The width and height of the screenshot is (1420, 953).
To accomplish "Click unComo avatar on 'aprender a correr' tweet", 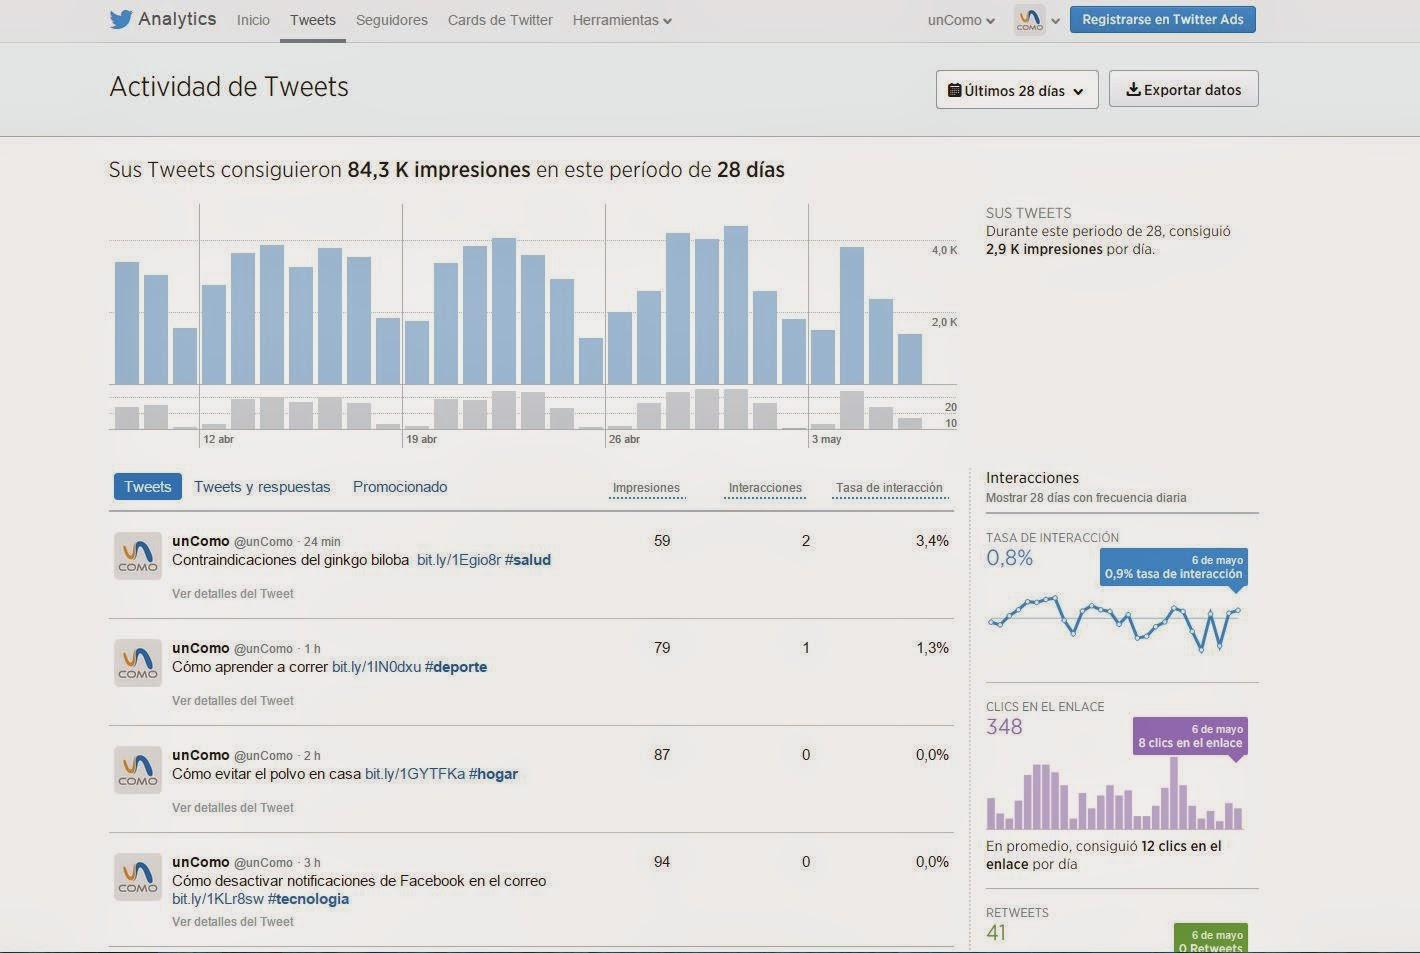I will pos(137,663).
